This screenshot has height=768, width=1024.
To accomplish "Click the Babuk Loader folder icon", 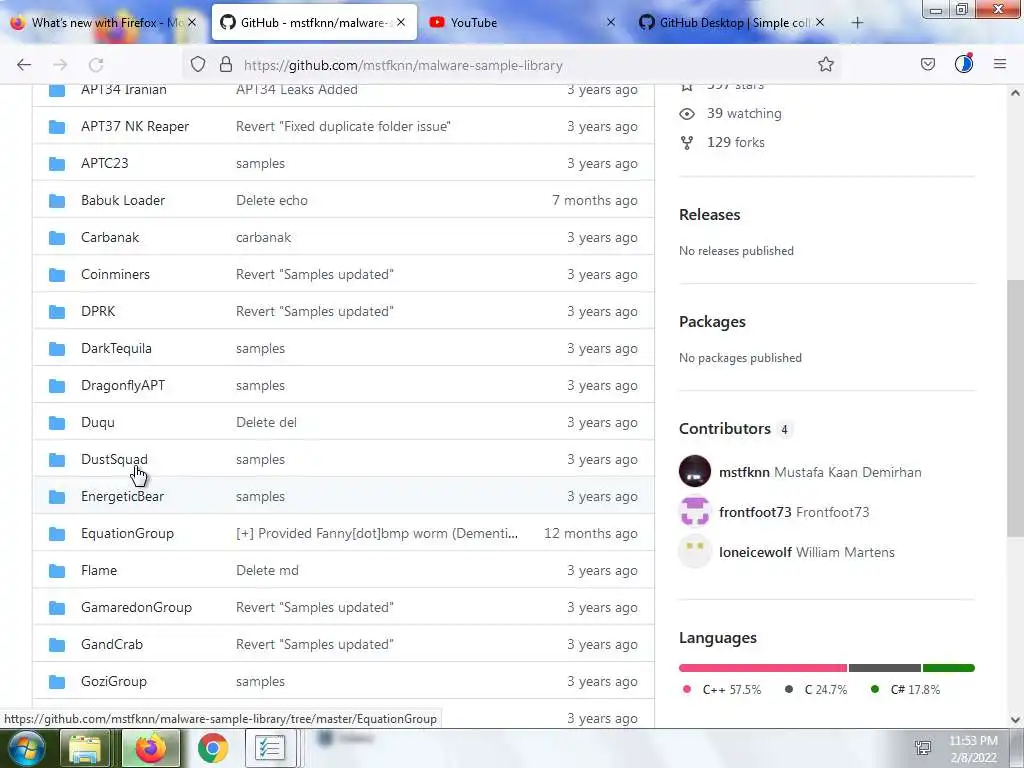I will click(x=57, y=201).
